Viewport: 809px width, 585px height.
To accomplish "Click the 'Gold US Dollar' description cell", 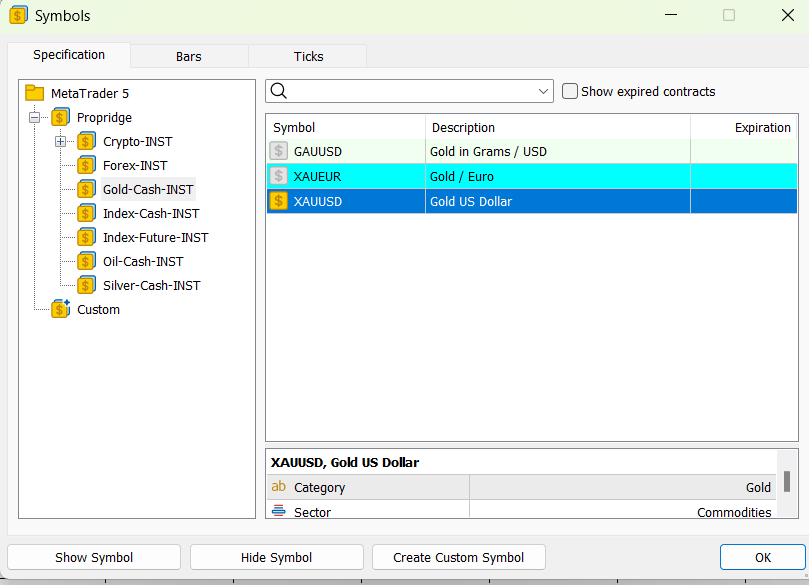I will pyautogui.click(x=558, y=201).
